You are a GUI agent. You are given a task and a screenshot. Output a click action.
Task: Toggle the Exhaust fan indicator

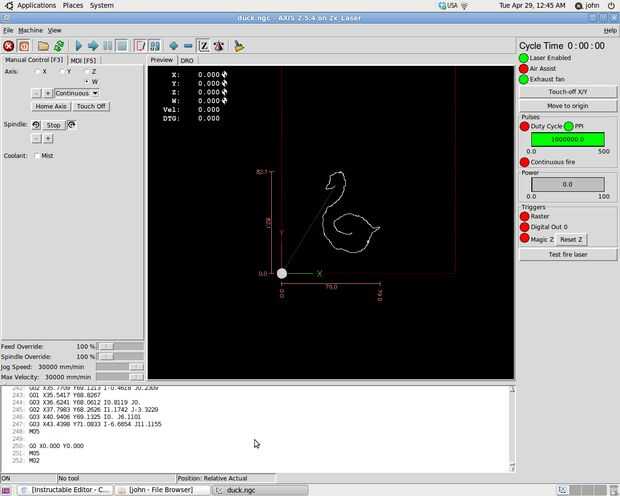pos(524,80)
